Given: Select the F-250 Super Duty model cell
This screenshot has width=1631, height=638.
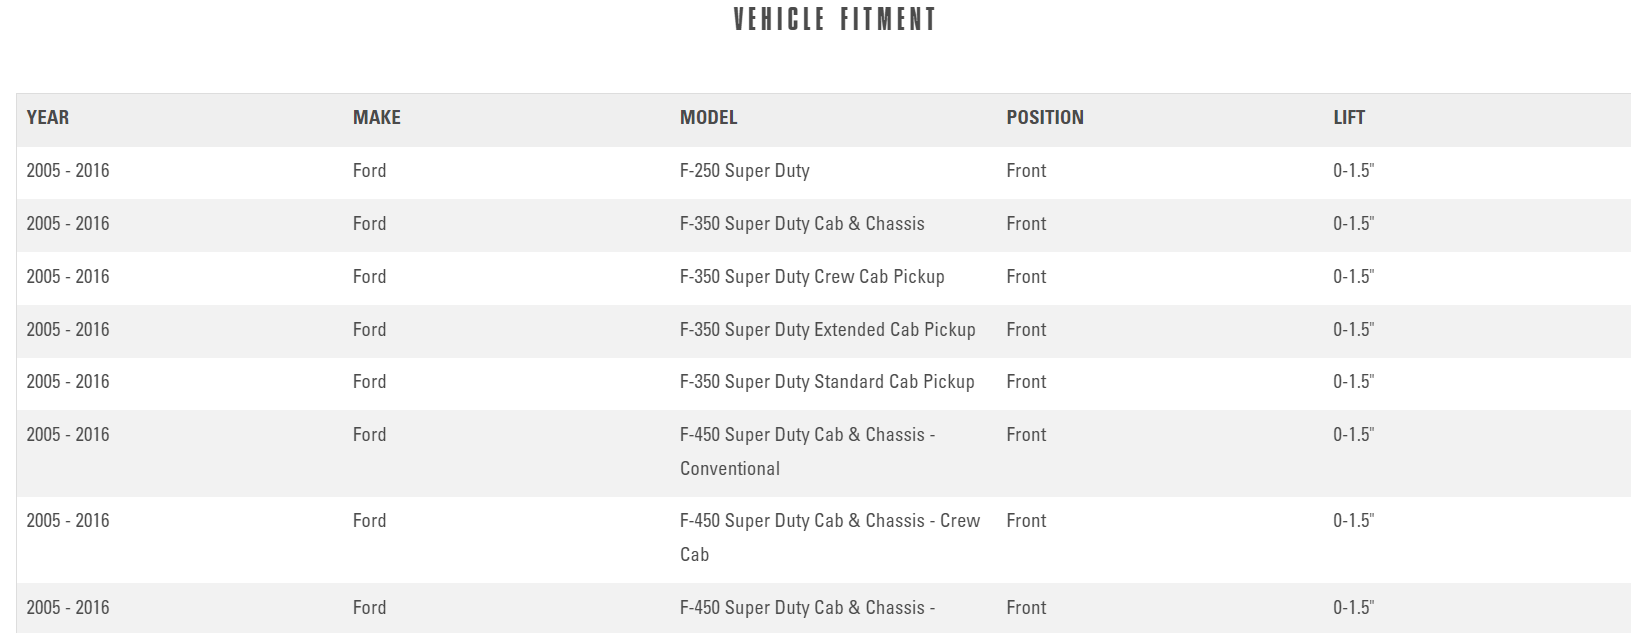Looking at the screenshot, I should 744,171.
